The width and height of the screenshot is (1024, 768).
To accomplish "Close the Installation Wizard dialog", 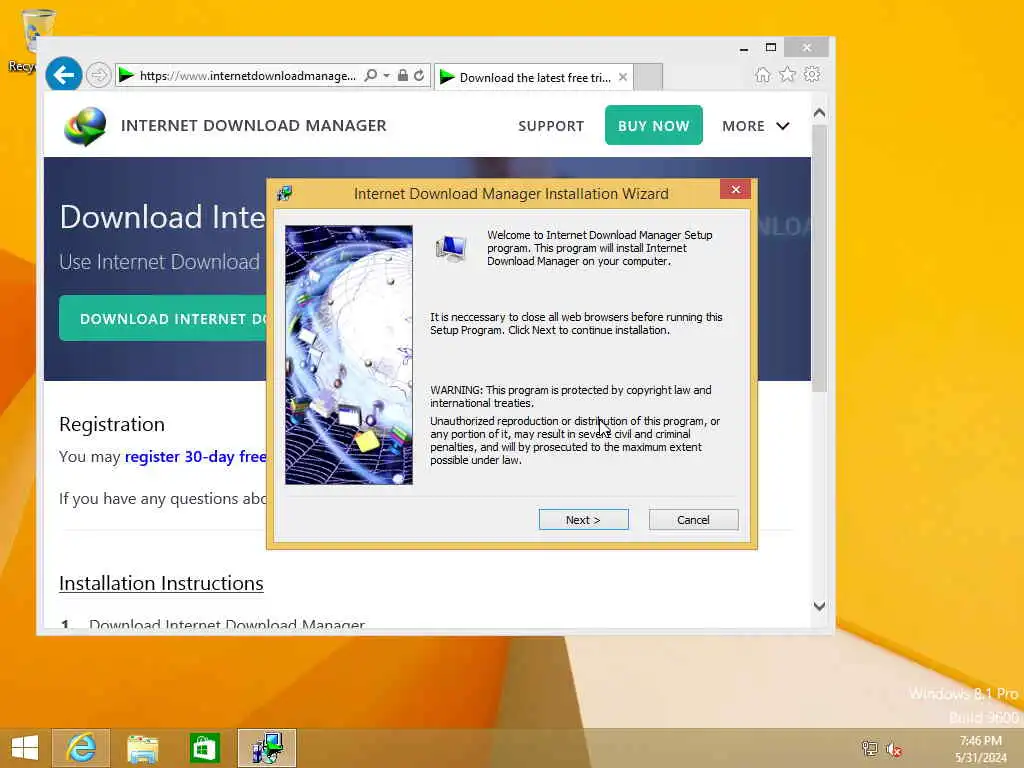I will [x=735, y=189].
